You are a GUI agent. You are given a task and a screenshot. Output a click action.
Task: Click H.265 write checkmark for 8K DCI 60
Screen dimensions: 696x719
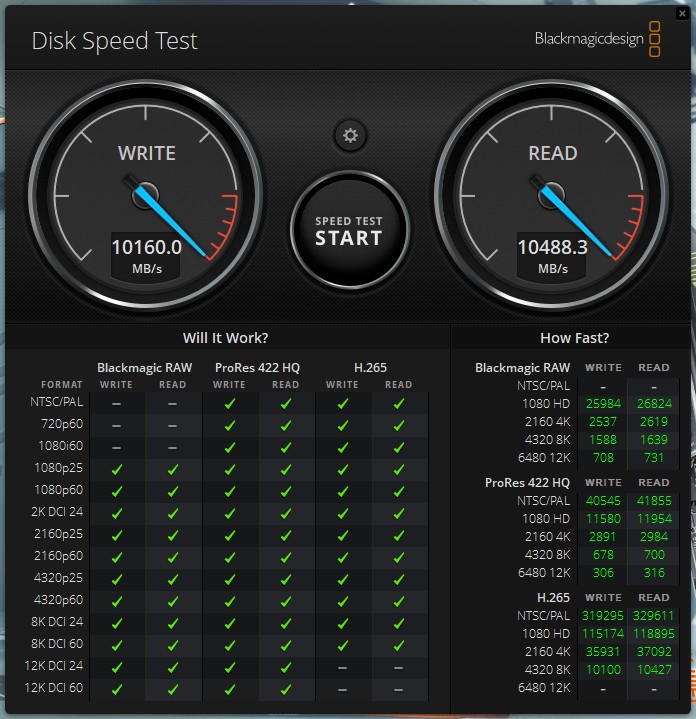(x=343, y=644)
